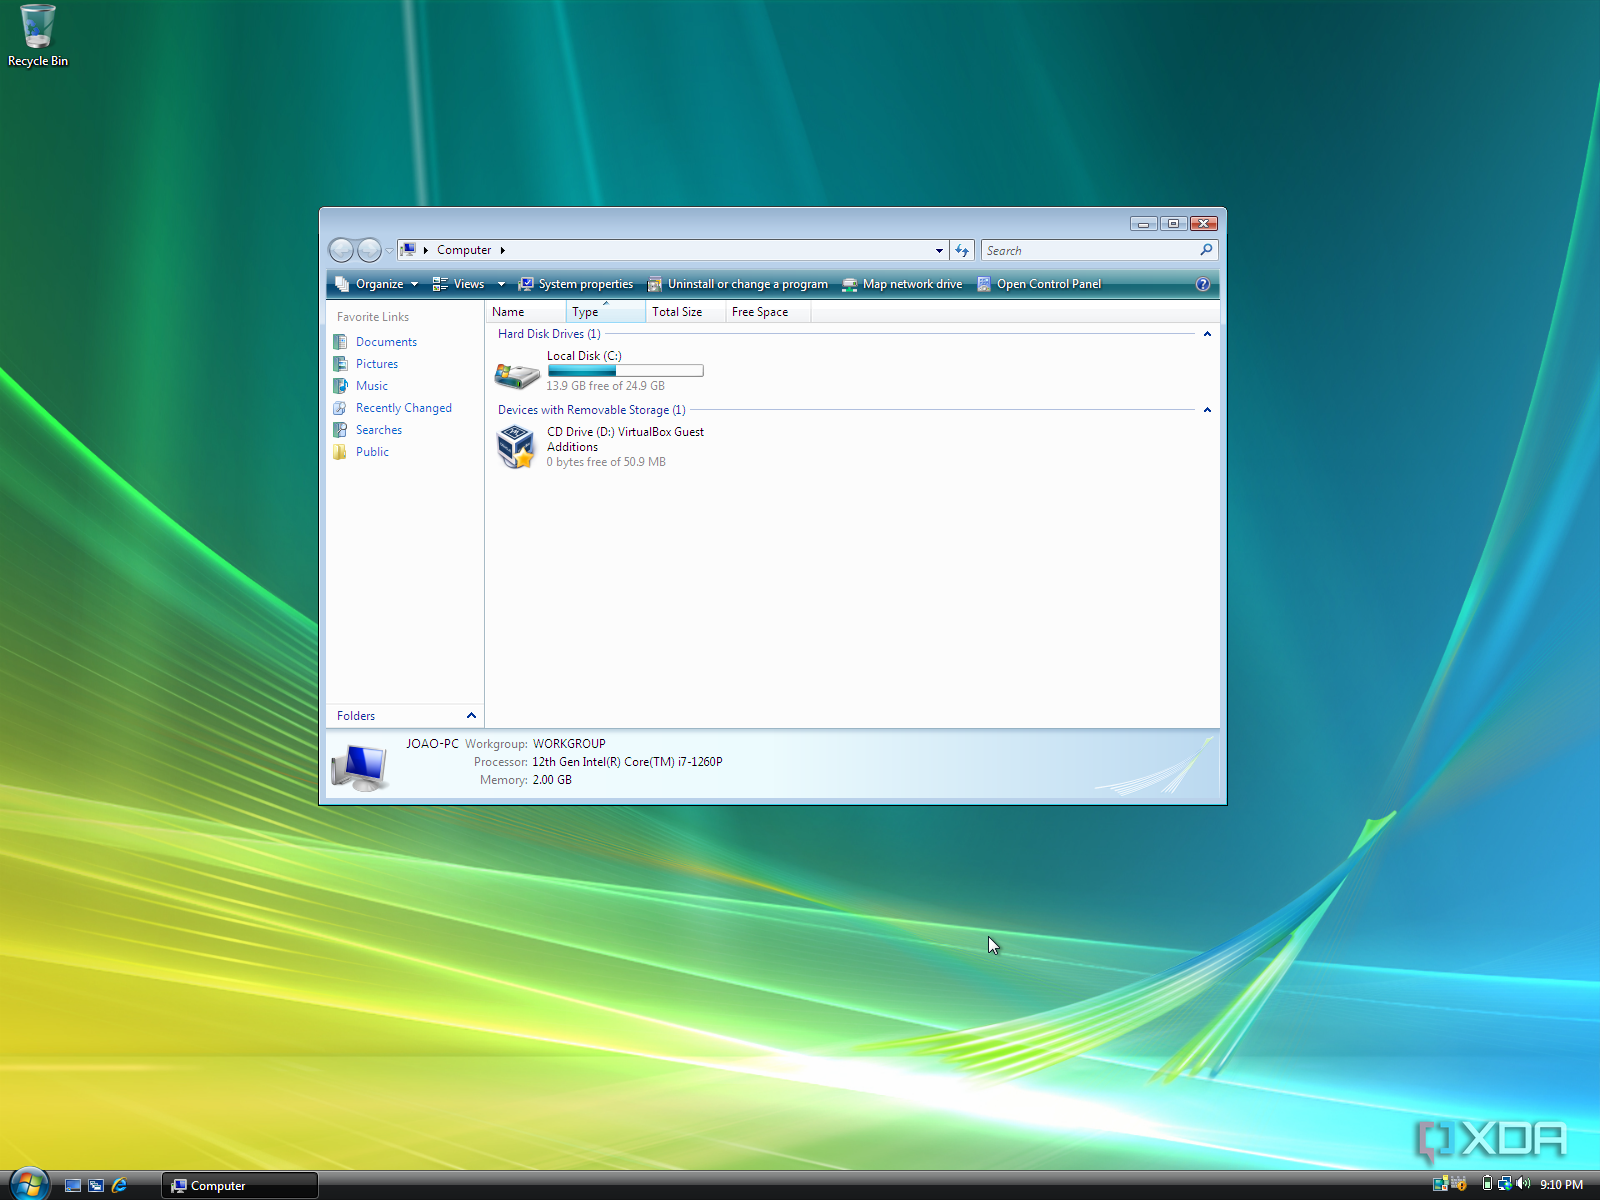This screenshot has height=1200, width=1600.
Task: Click Devices with Removable Storage header
Action: pyautogui.click(x=592, y=410)
